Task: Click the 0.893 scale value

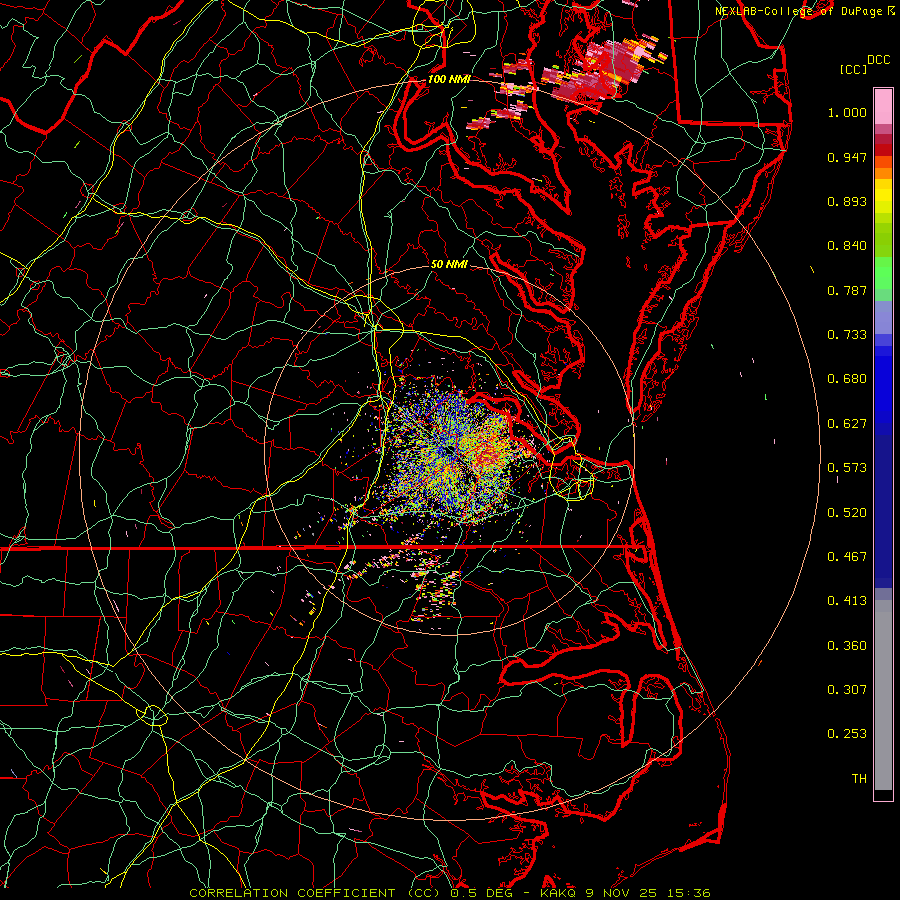Action: 847,201
